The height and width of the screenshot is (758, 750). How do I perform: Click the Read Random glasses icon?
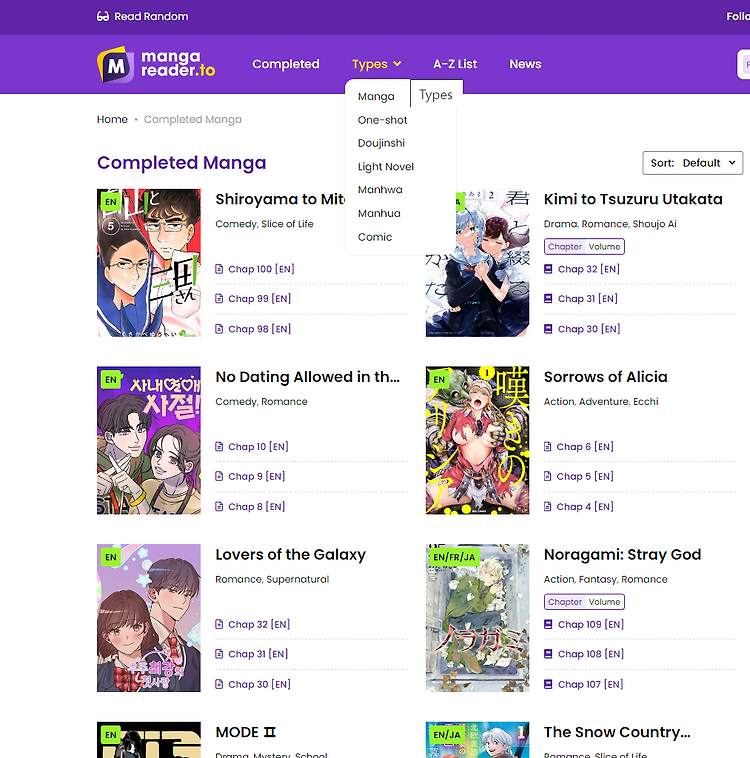click(x=103, y=16)
